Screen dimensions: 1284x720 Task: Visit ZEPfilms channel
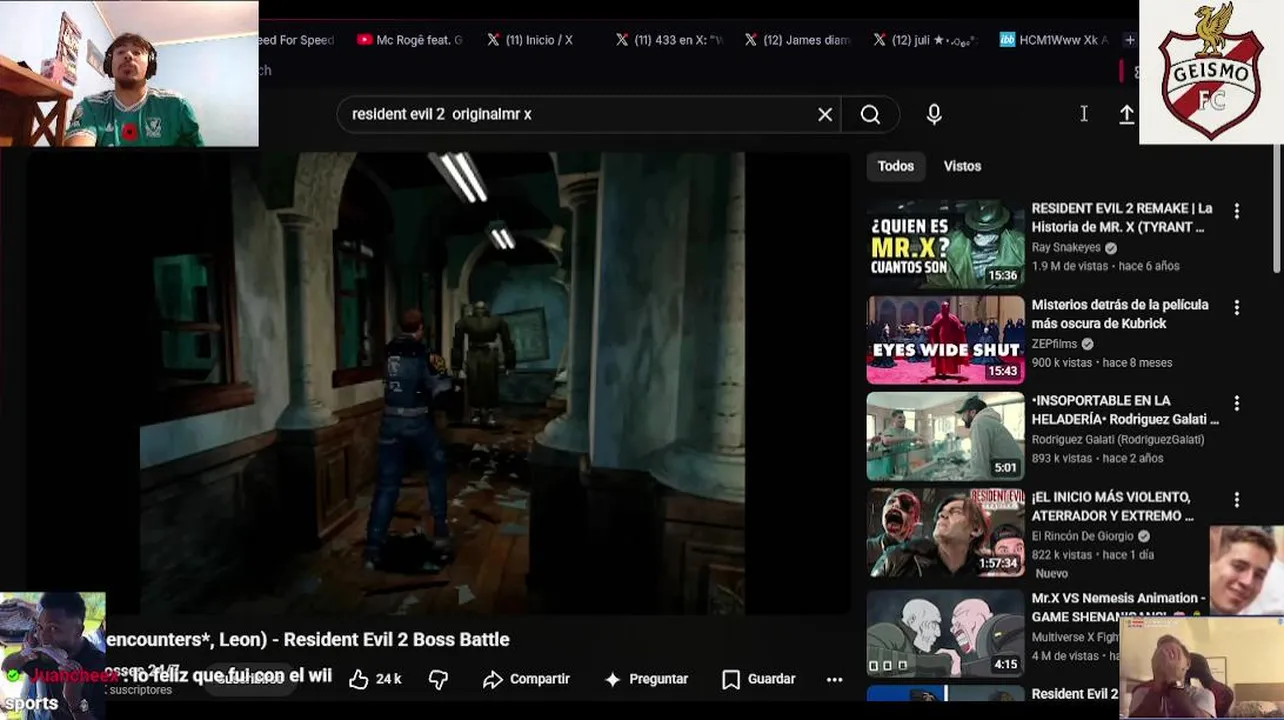[1054, 344]
